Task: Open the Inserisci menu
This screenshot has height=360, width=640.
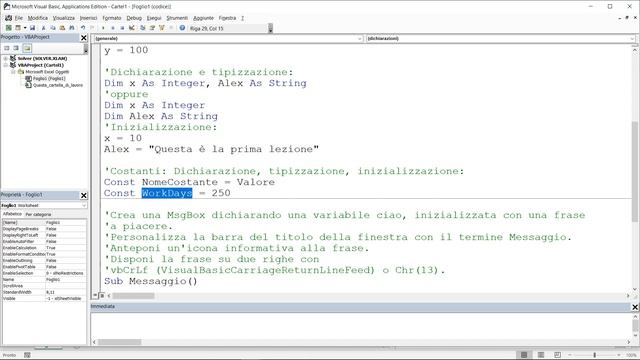Action: tap(88, 18)
